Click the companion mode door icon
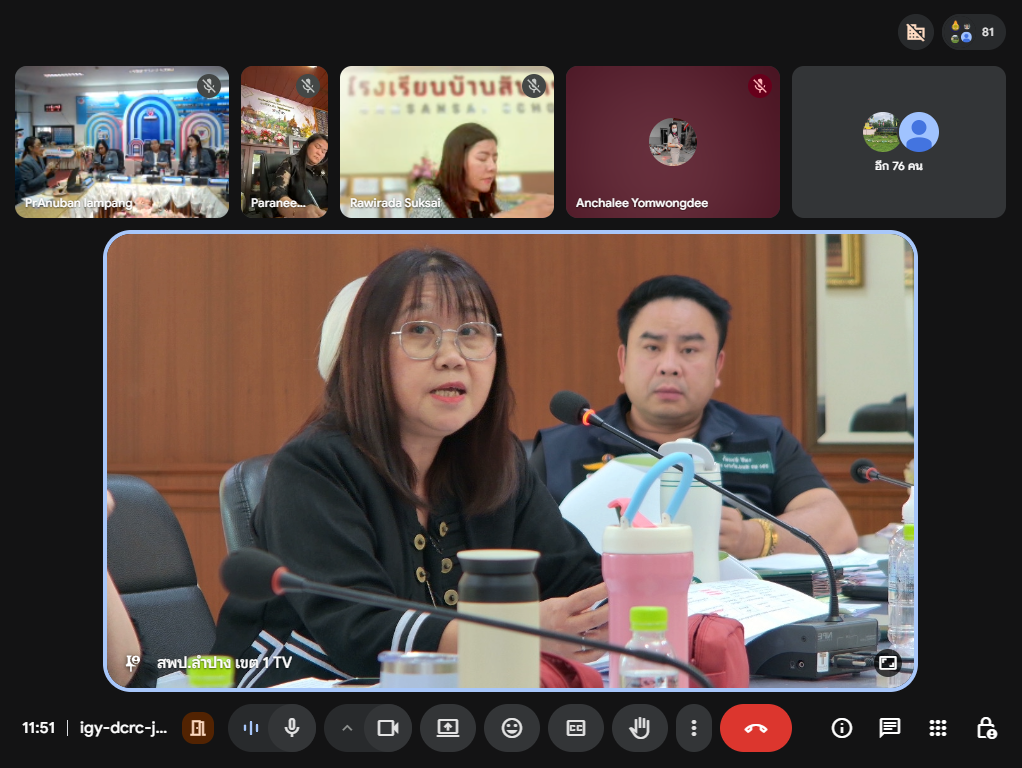The image size is (1022, 768). [198, 728]
